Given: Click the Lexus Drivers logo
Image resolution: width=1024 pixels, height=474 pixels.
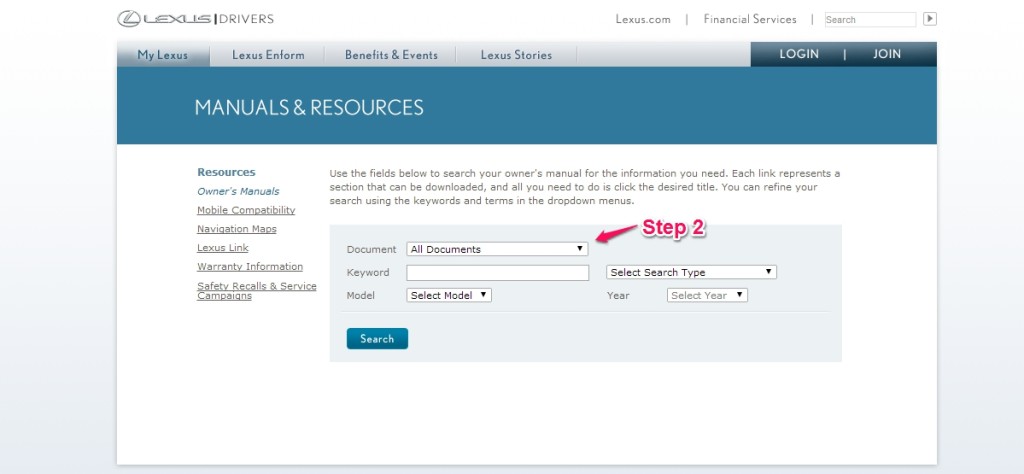Looking at the screenshot, I should click(195, 19).
